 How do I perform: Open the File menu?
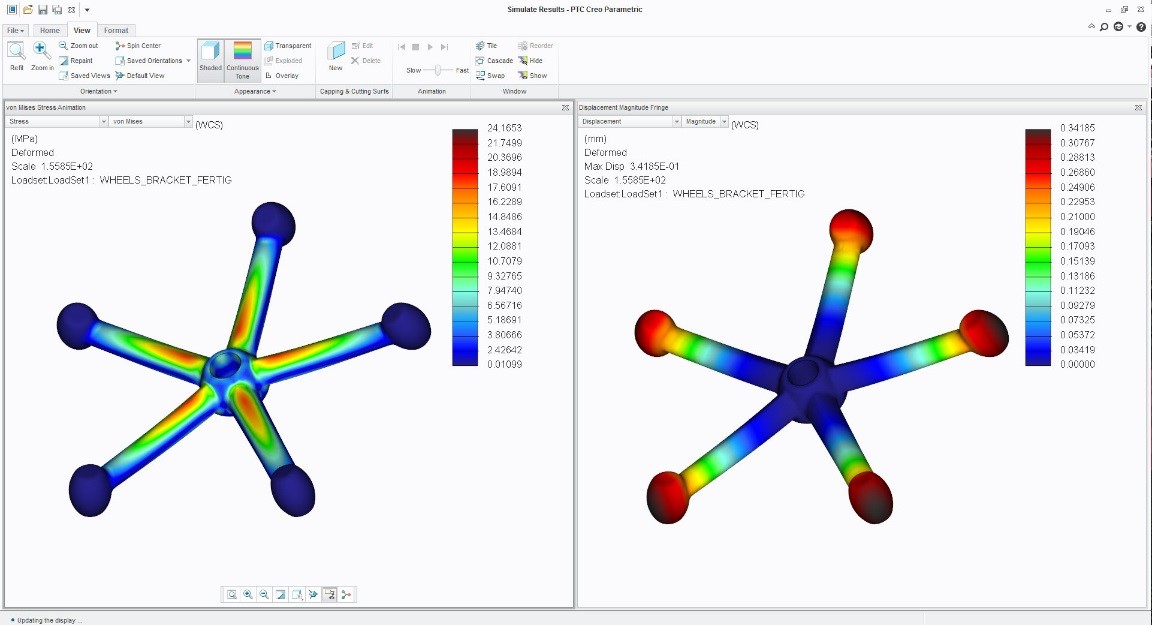14,30
